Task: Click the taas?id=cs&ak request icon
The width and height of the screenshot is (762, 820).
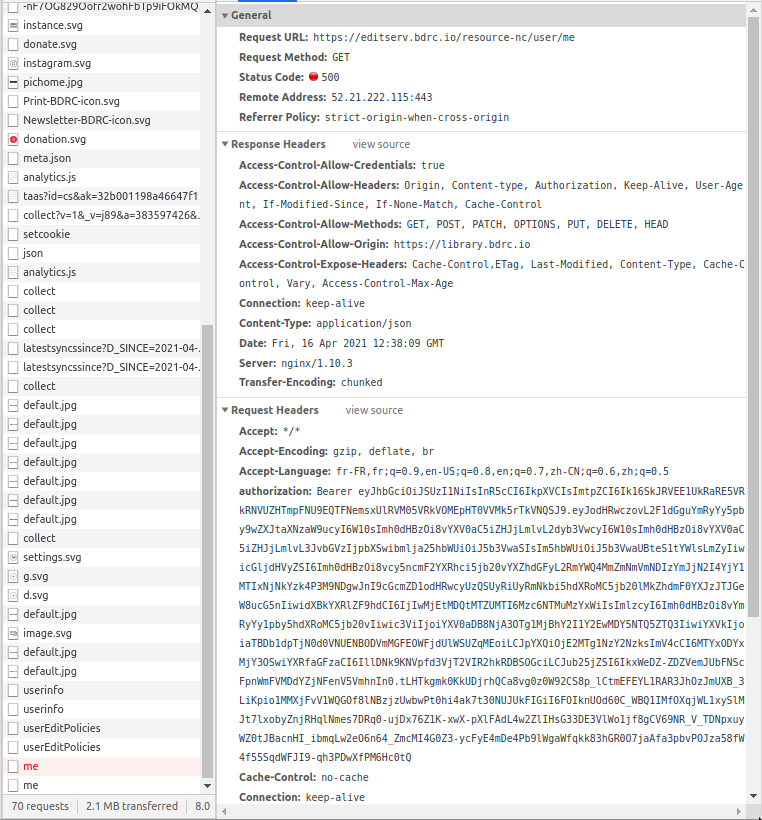Action: click(14, 196)
